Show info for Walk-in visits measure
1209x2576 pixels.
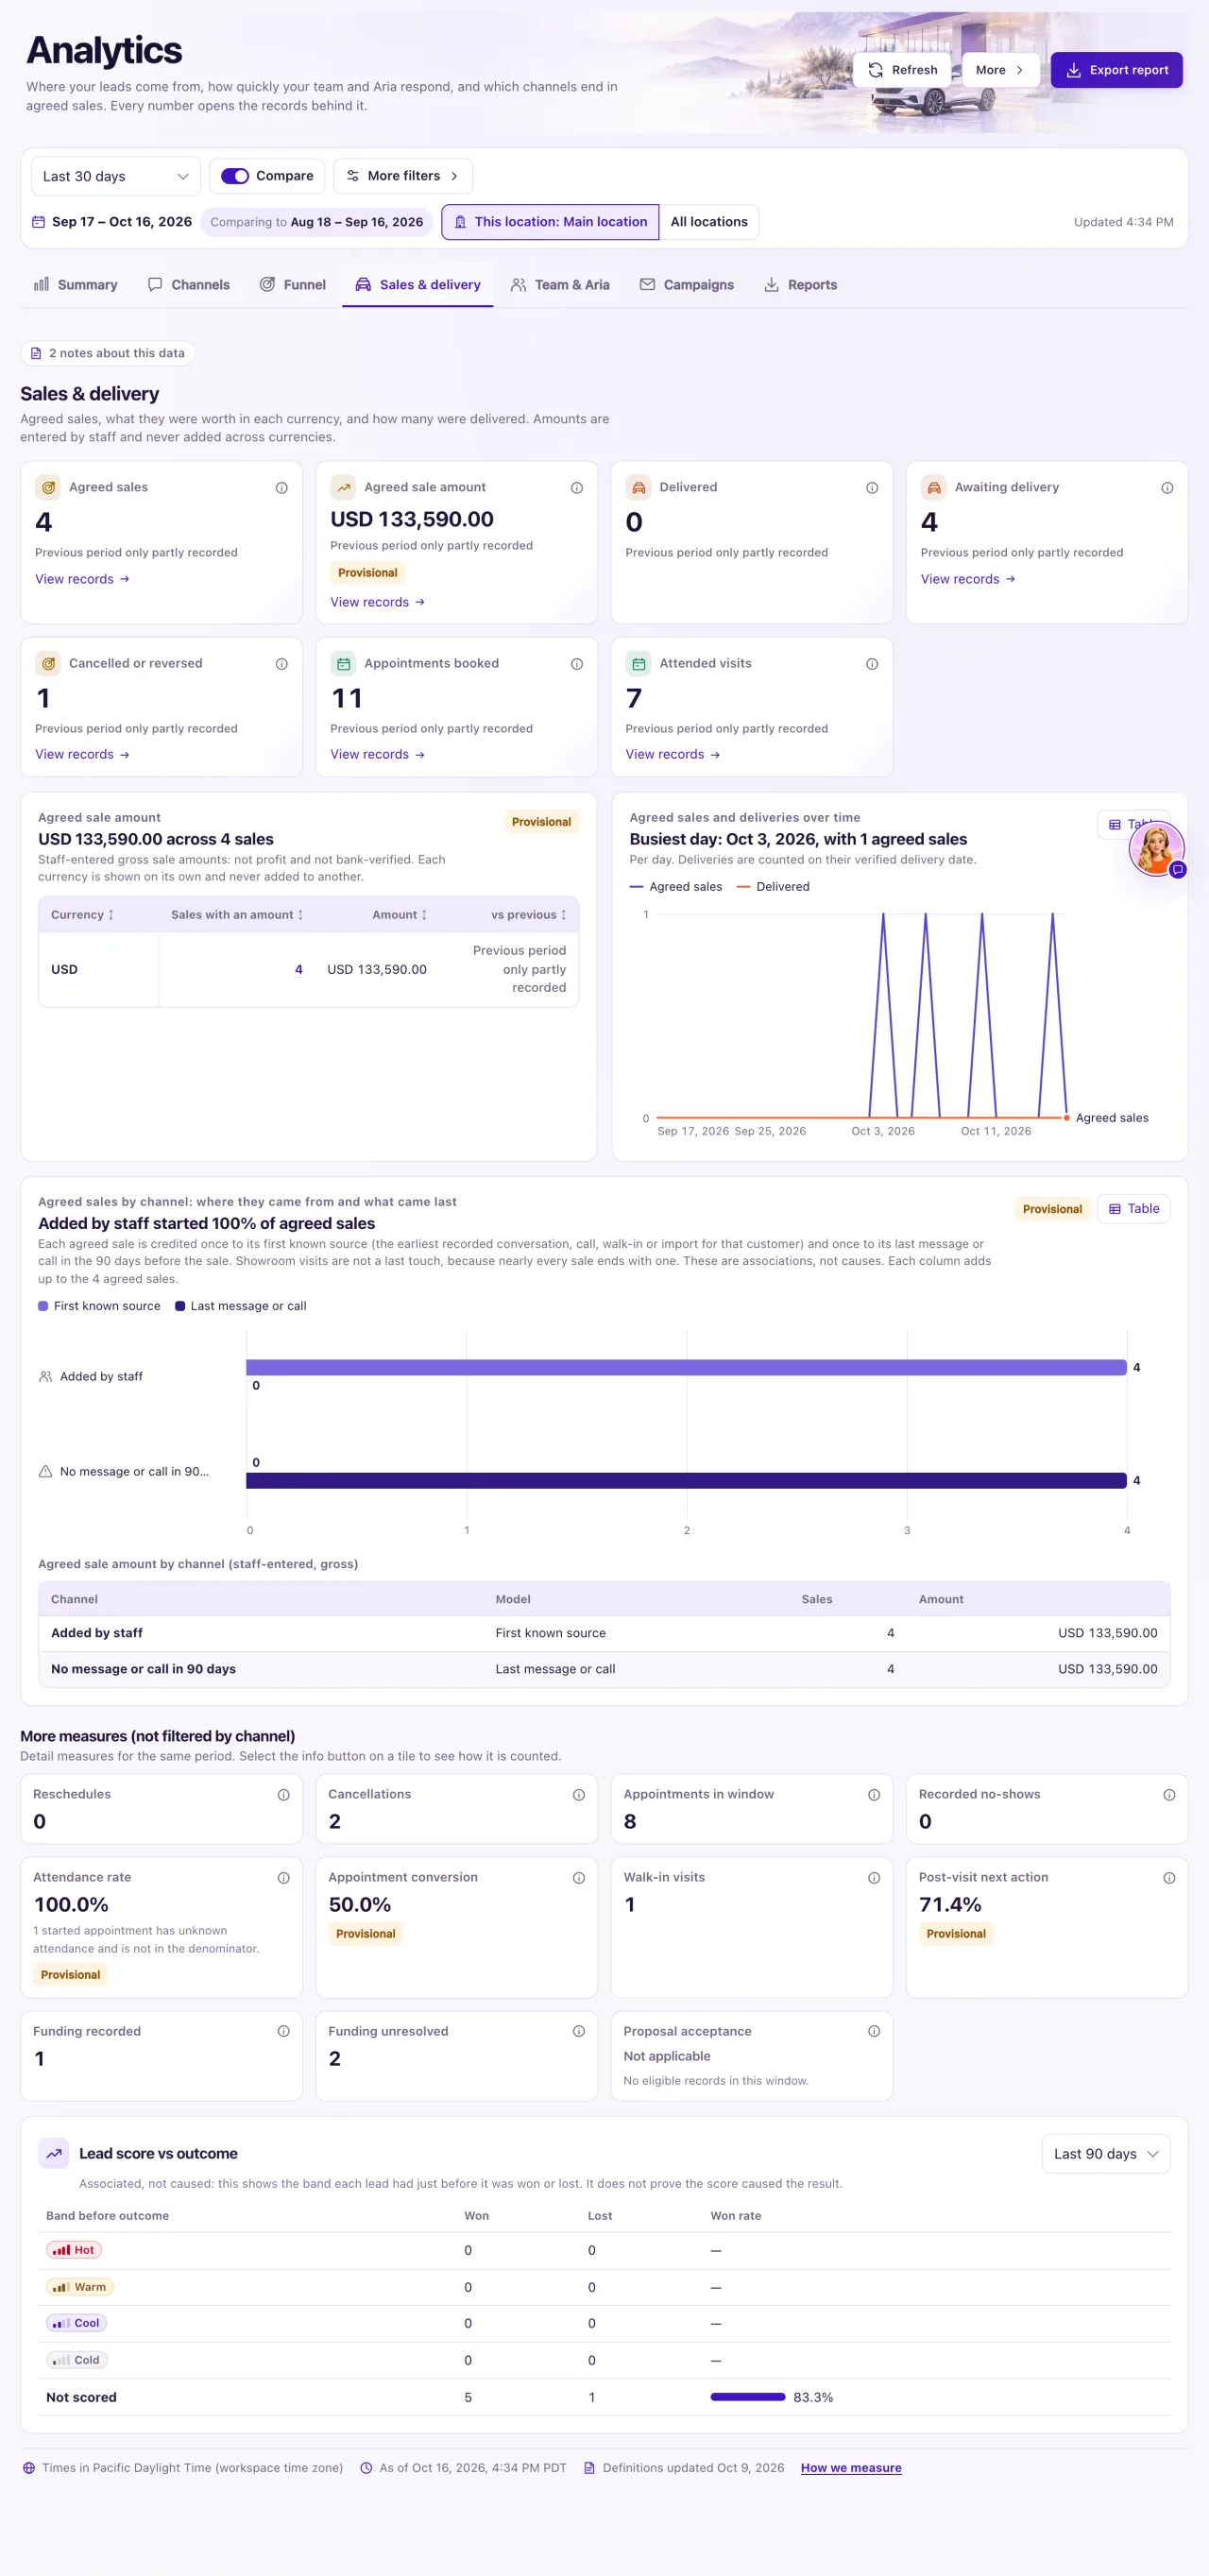point(873,1878)
